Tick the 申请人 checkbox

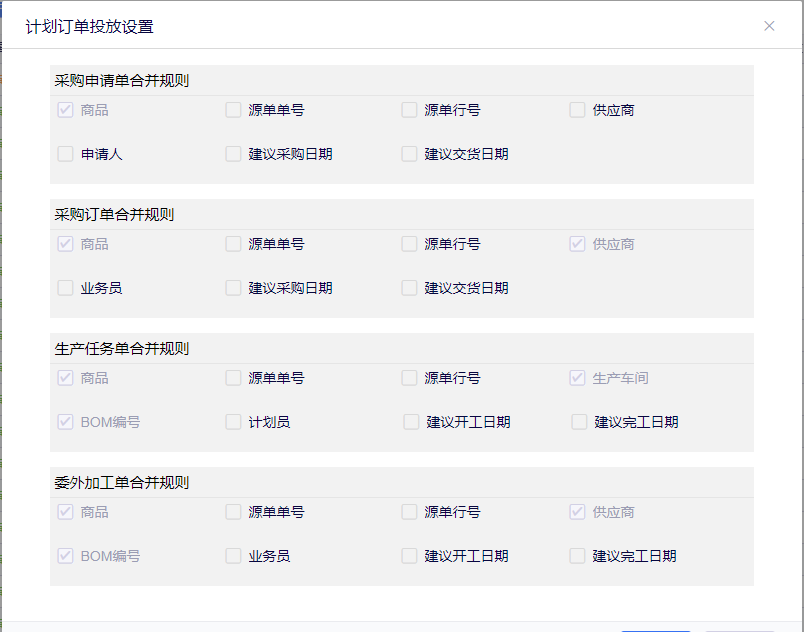pos(65,154)
